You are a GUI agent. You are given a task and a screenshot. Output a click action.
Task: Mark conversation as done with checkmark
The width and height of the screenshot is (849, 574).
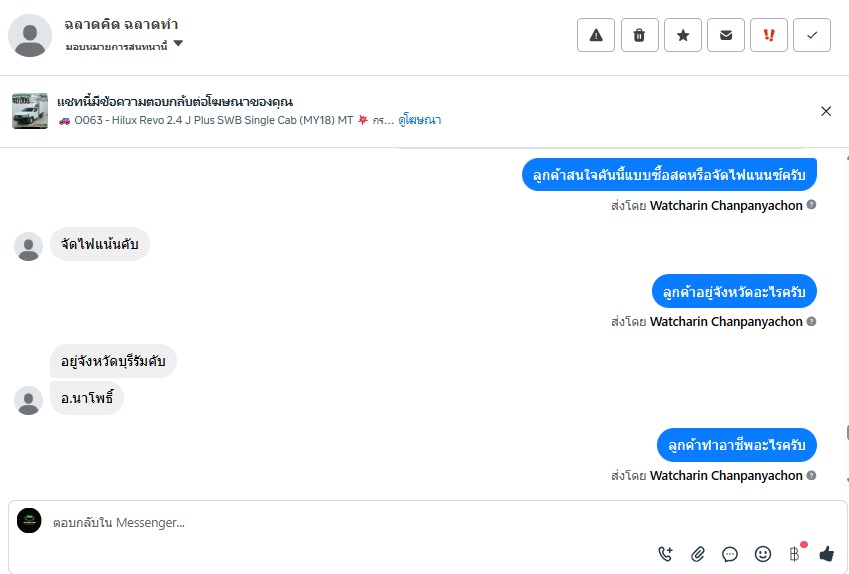812,35
